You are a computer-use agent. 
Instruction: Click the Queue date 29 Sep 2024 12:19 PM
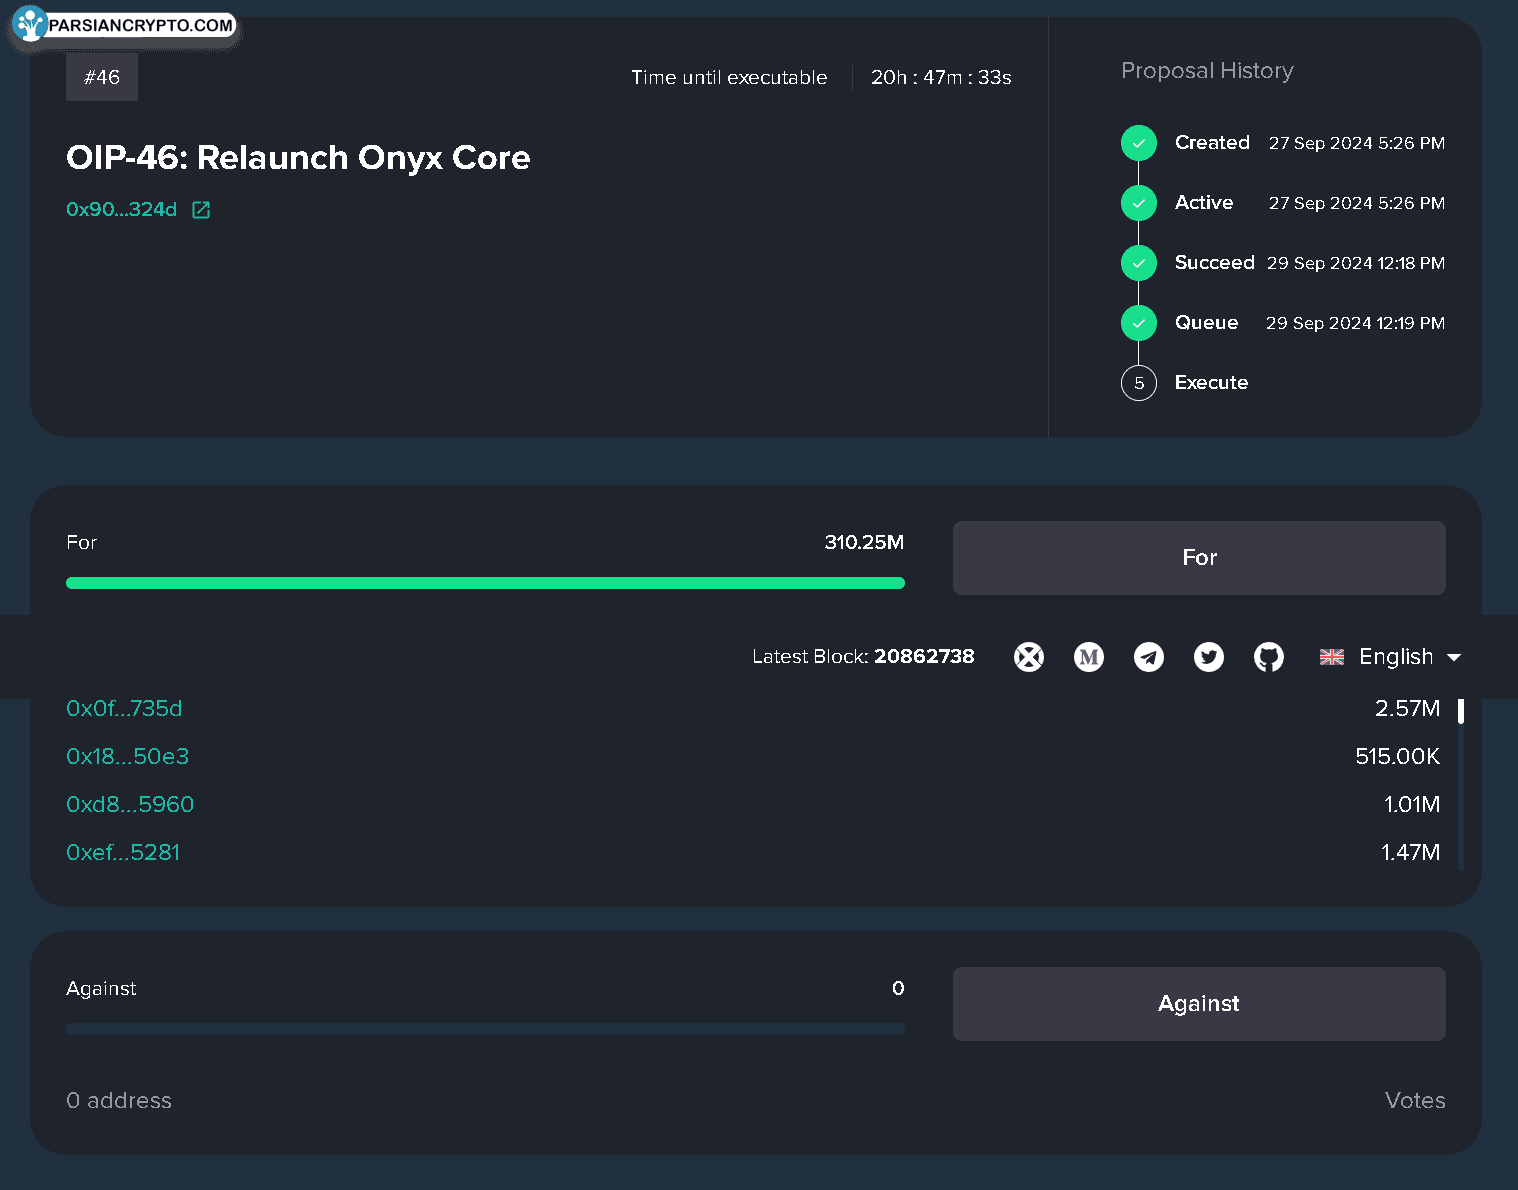pos(1356,323)
